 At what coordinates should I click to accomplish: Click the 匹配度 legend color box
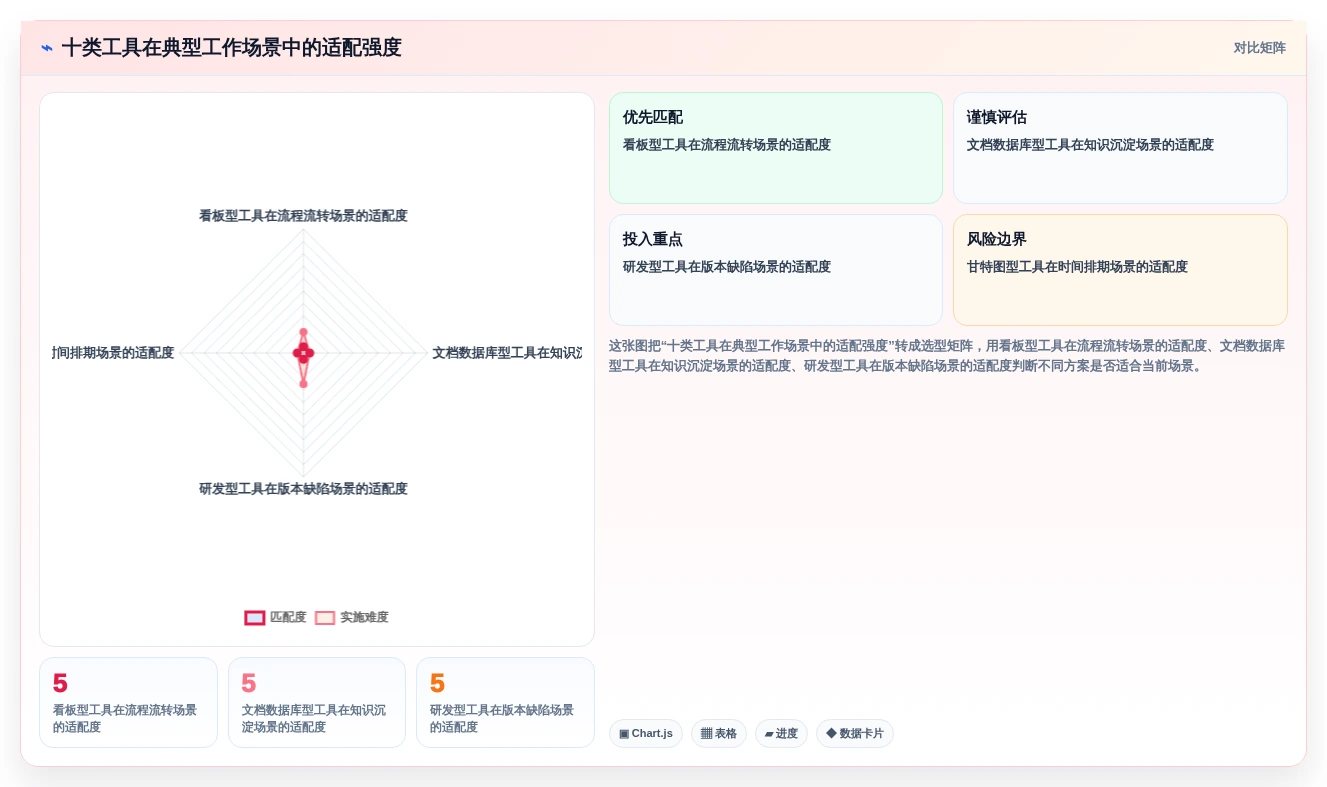[x=255, y=618]
